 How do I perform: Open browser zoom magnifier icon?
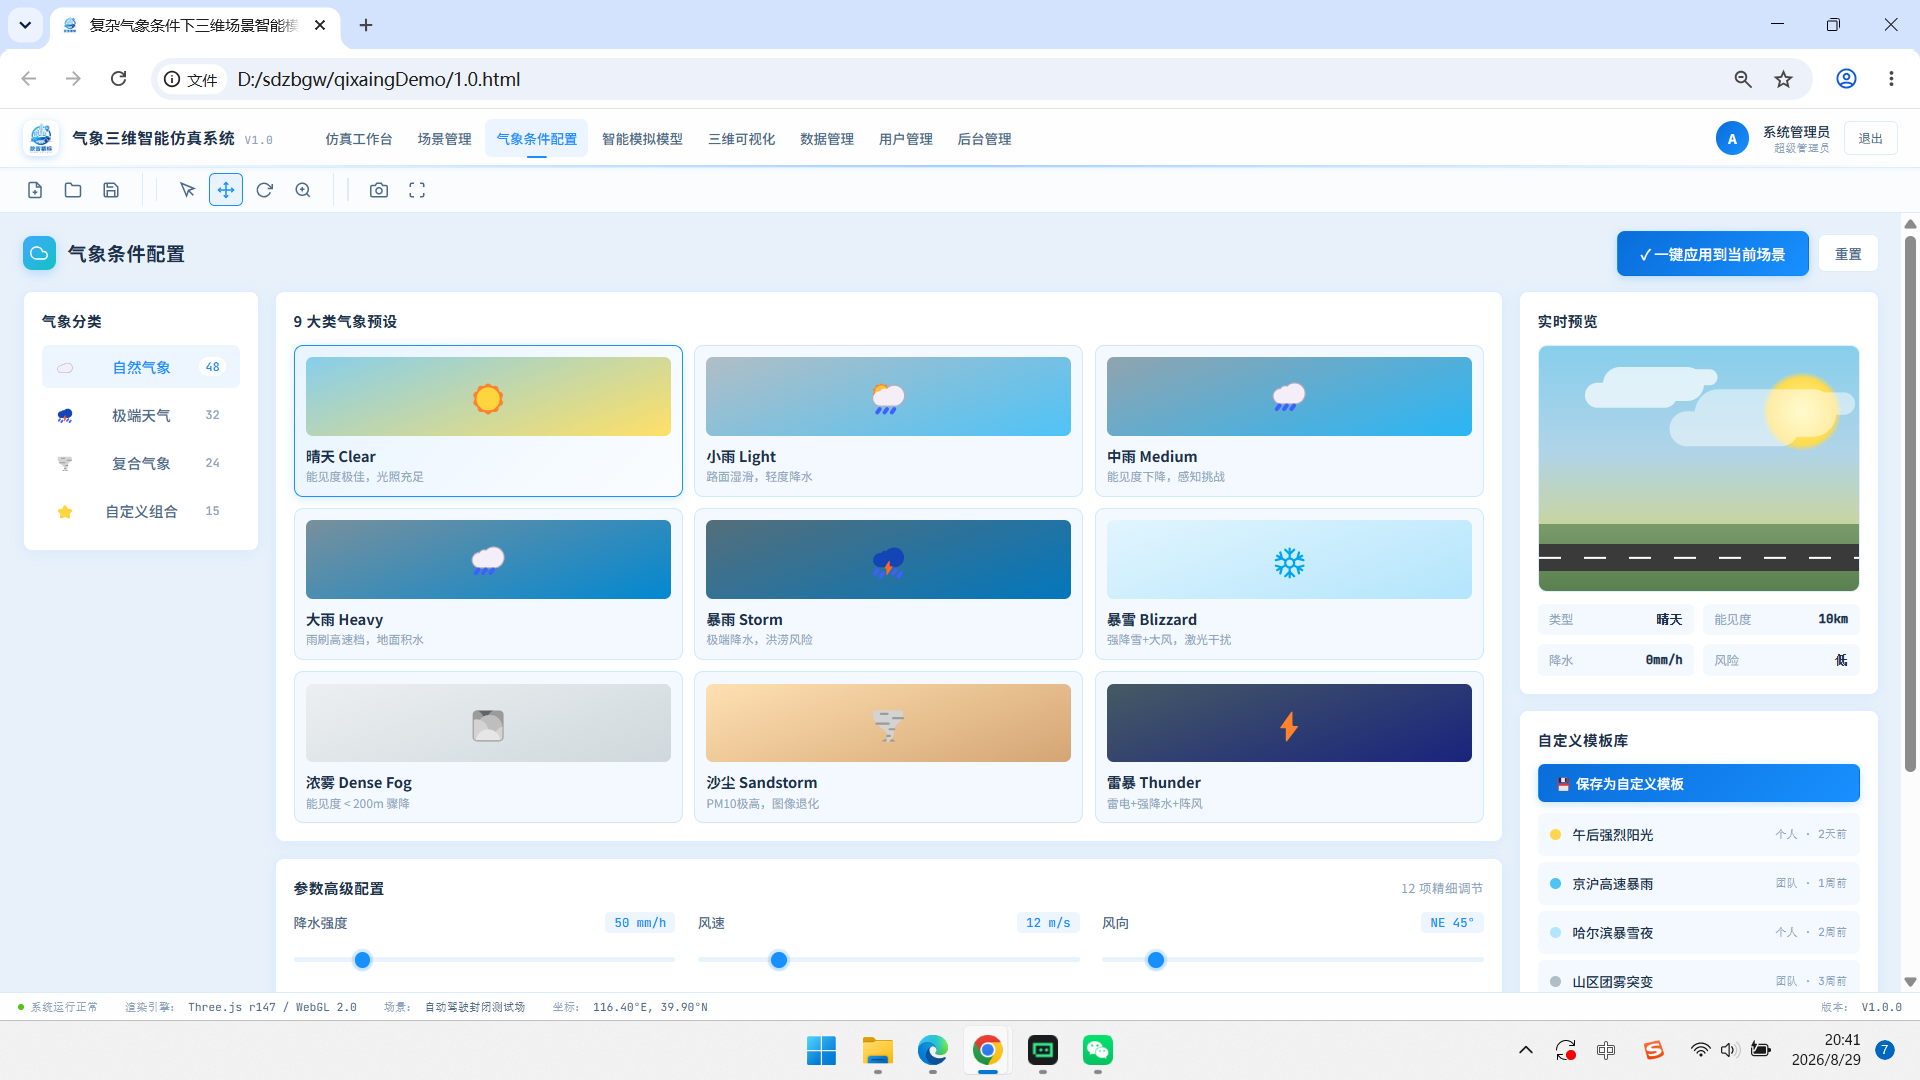point(1743,79)
